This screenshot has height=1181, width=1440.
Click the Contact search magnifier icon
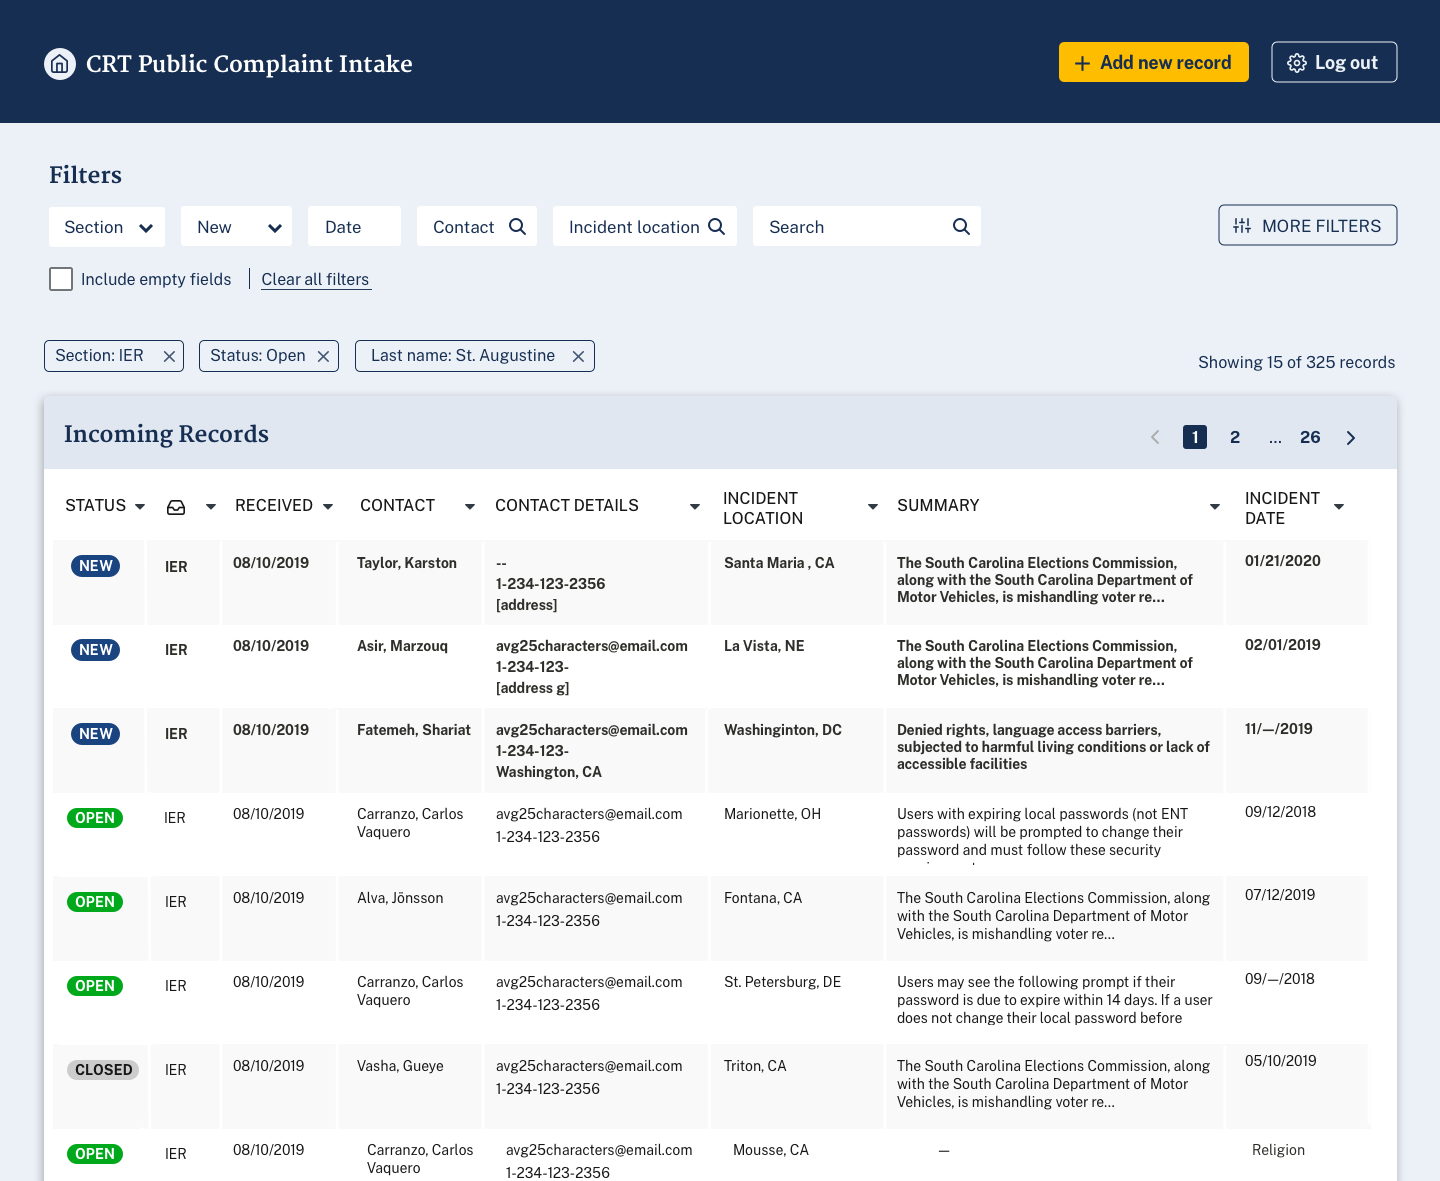coord(517,227)
